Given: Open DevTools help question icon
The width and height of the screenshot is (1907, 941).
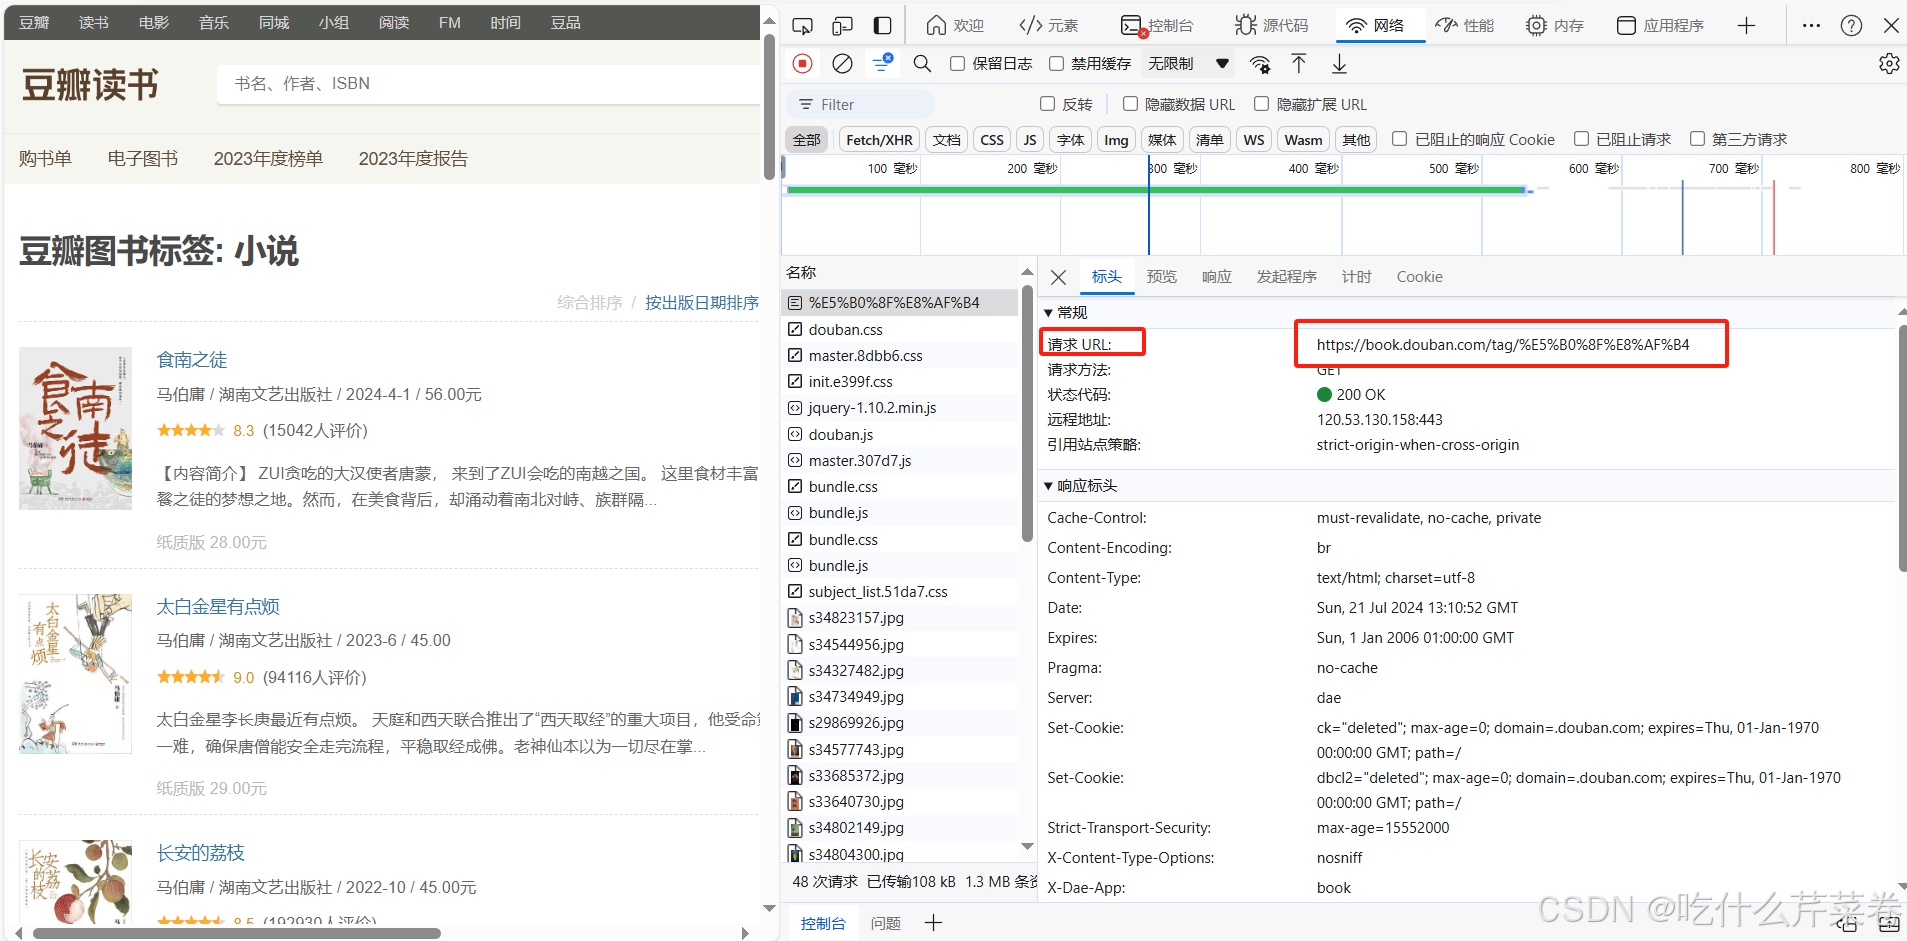Looking at the screenshot, I should tap(1851, 25).
